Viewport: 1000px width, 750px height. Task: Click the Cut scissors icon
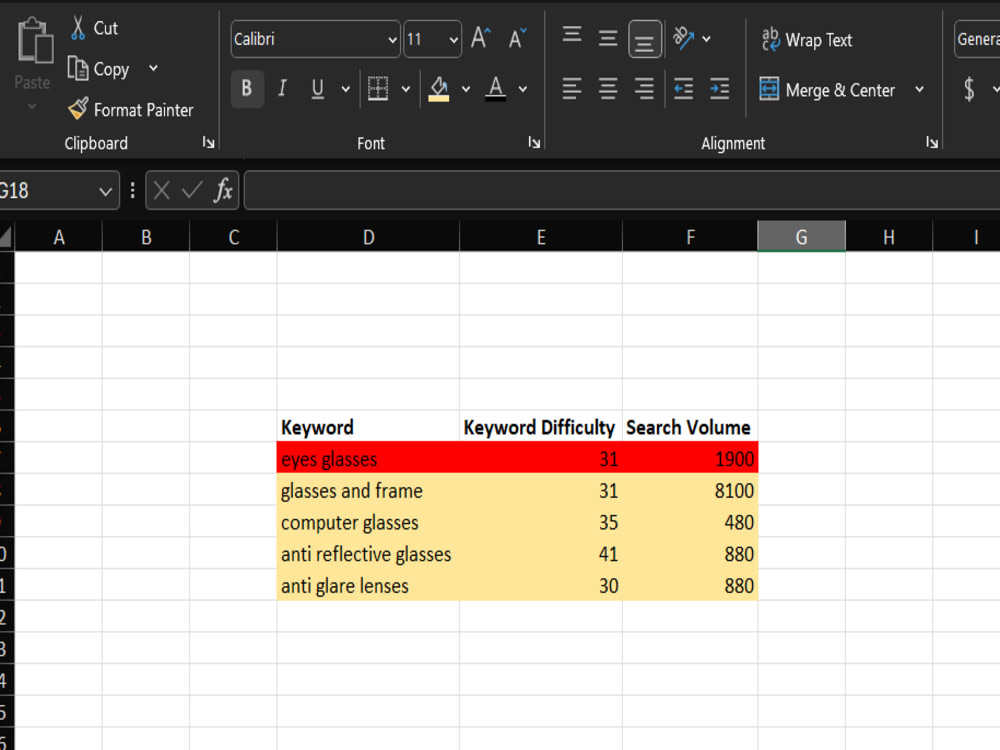78,28
